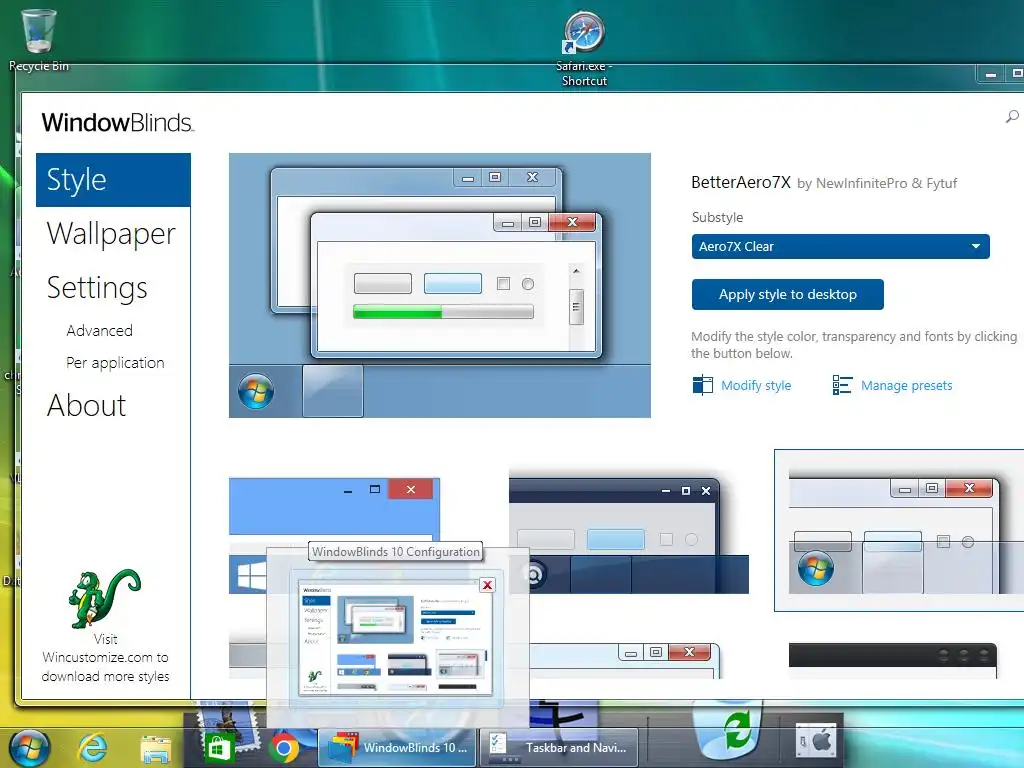Open the About section

pos(86,406)
